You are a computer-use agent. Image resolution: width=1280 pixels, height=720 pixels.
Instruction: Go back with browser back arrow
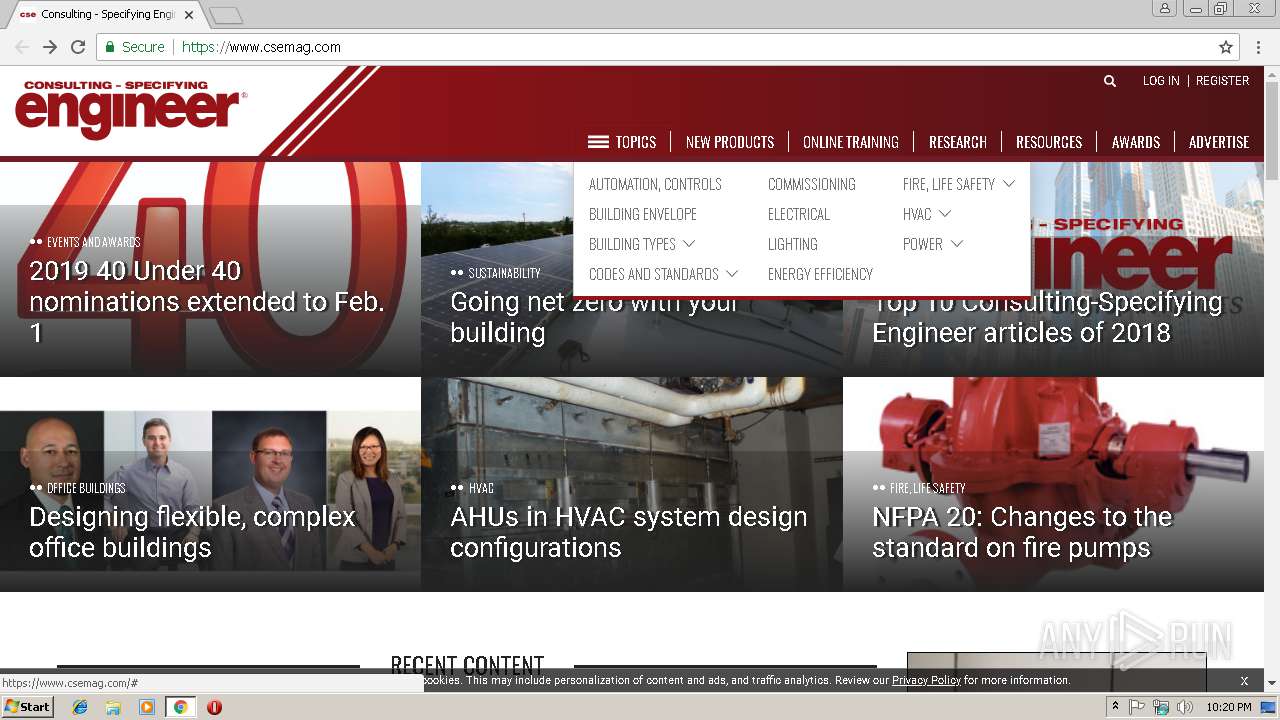(x=22, y=47)
